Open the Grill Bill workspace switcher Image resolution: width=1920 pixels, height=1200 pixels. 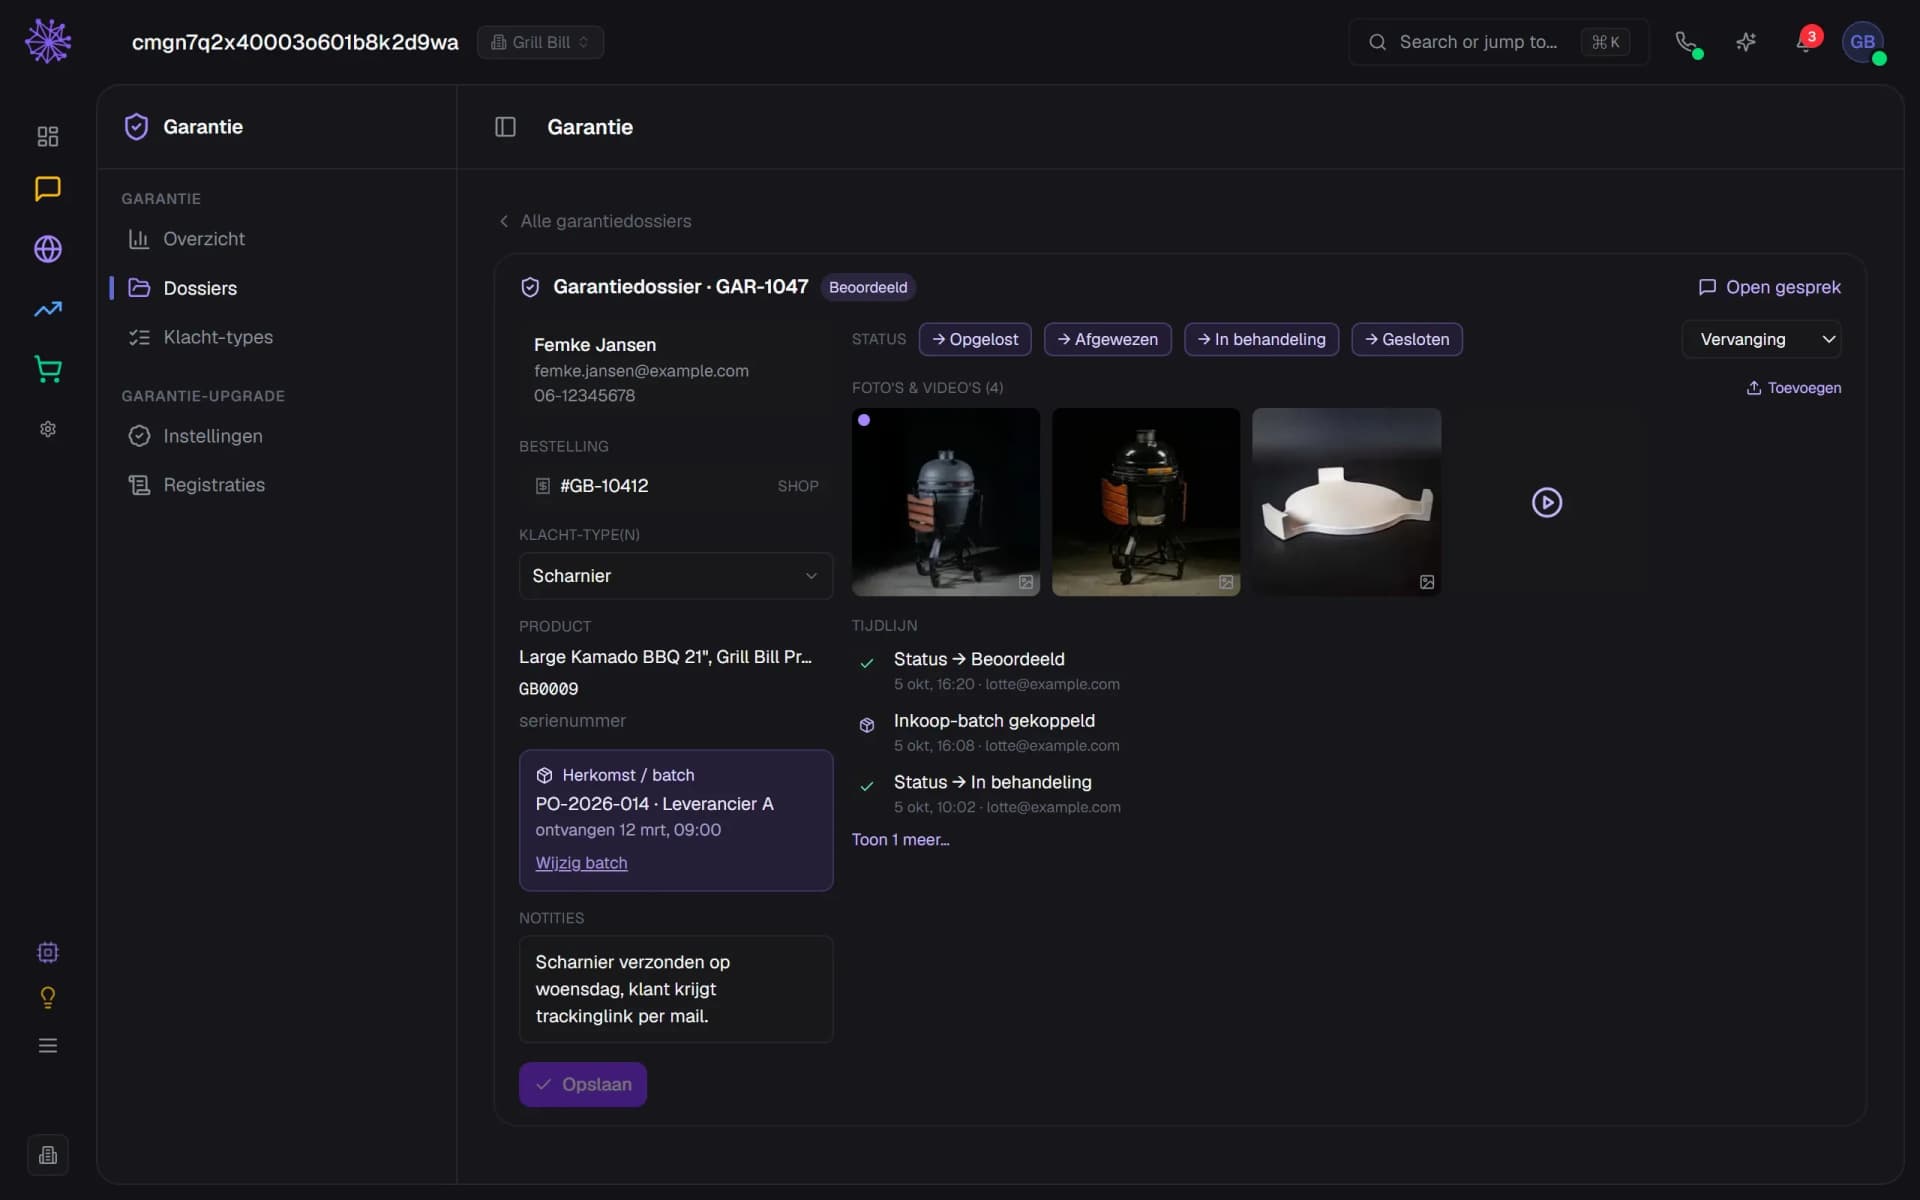tap(540, 42)
